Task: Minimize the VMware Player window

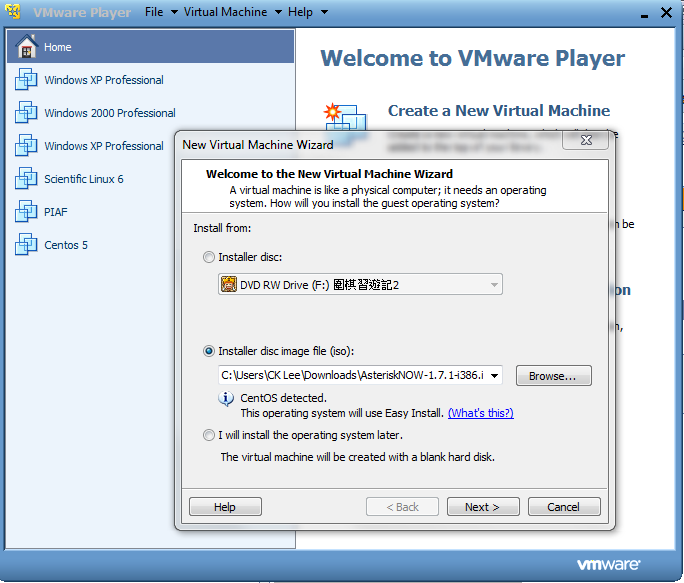Action: [644, 16]
